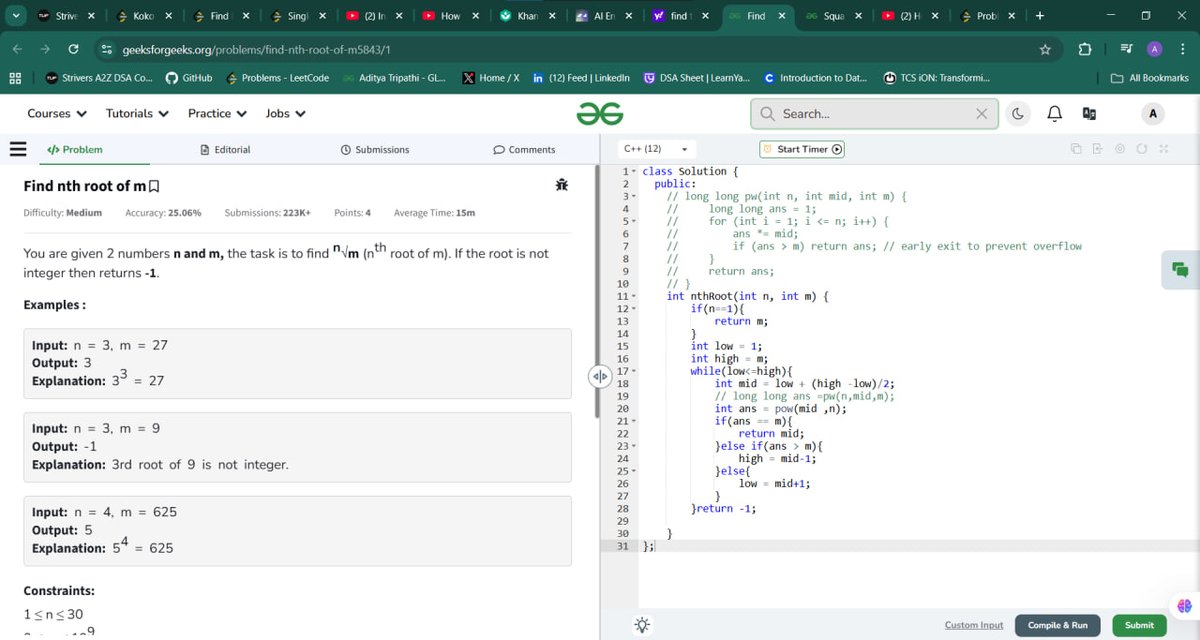This screenshot has height=640, width=1200.
Task: Copy code using editor copy icon
Action: (1076, 149)
